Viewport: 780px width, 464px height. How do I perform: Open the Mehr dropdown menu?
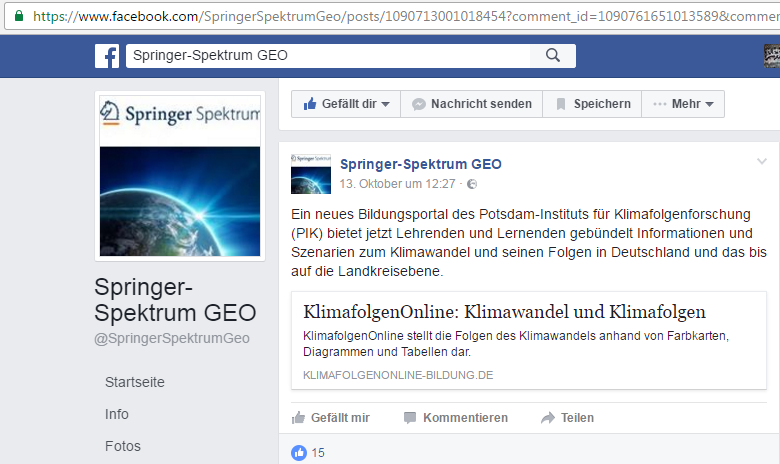(684, 104)
